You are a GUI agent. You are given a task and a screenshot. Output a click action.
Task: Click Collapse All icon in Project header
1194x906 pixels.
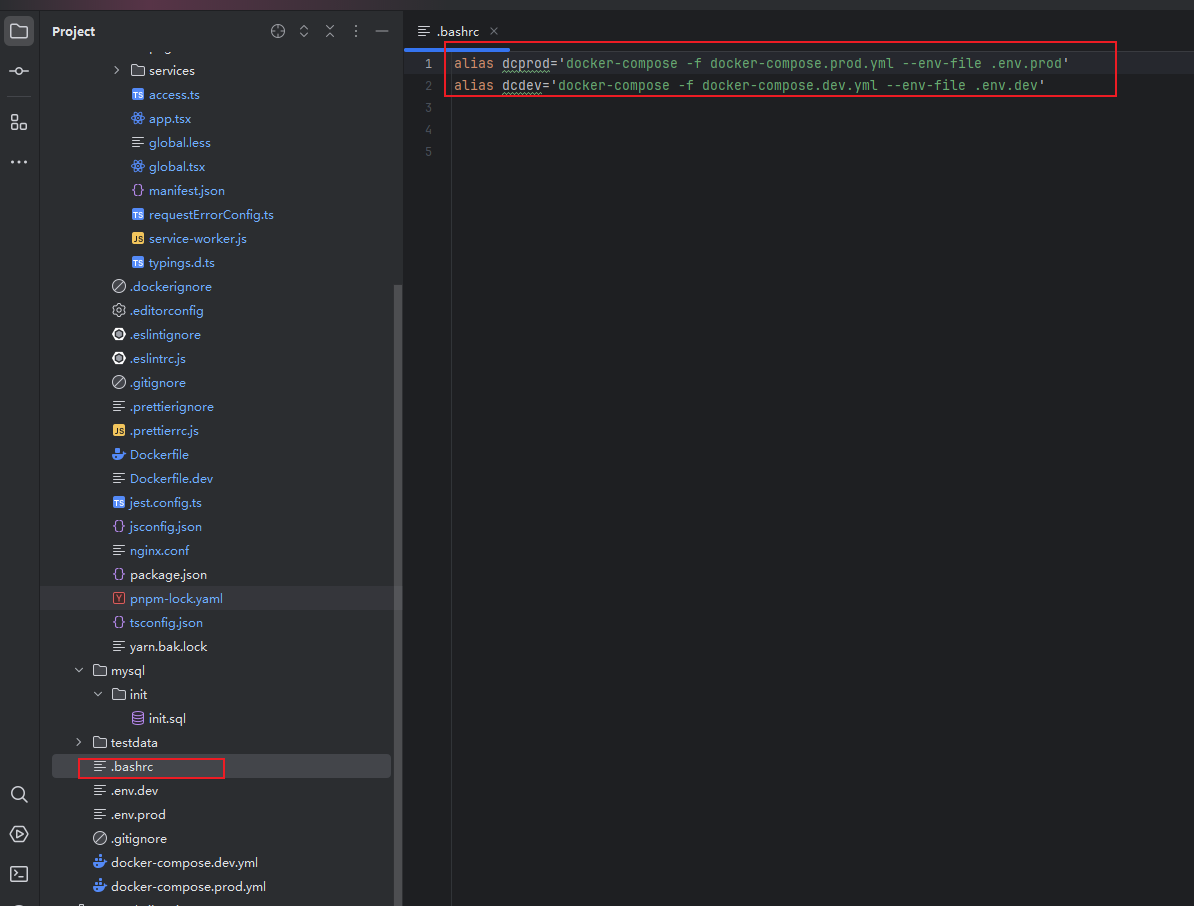click(x=330, y=31)
